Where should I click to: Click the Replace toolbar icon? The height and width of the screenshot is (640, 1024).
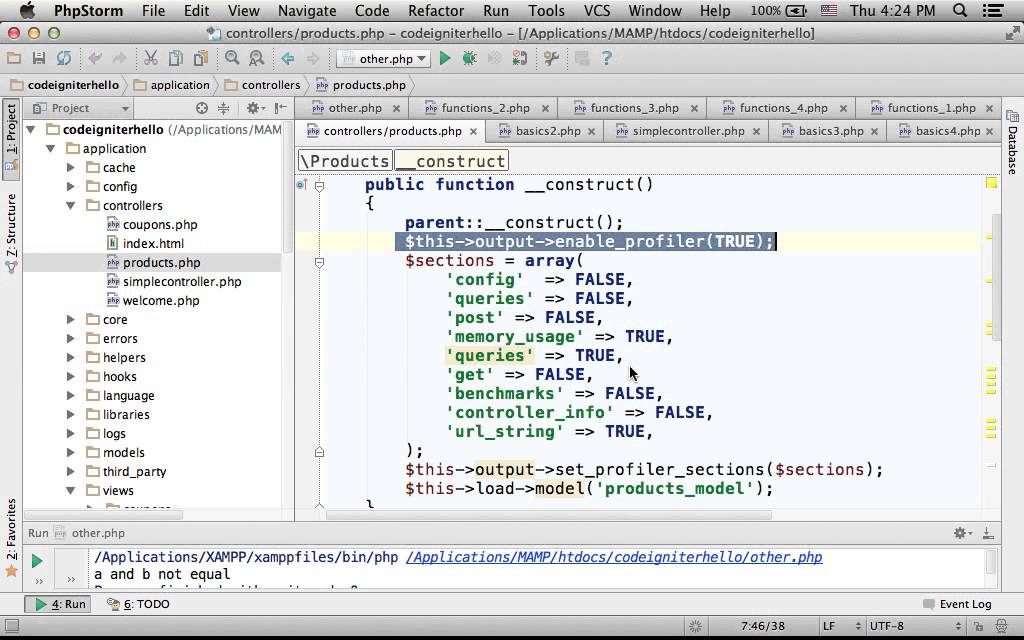257,59
